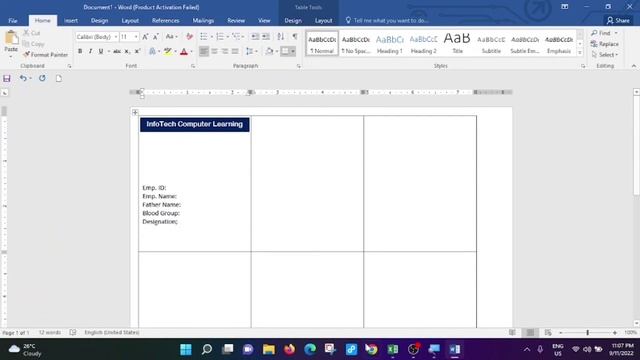Click the Sort icon

coord(280,37)
